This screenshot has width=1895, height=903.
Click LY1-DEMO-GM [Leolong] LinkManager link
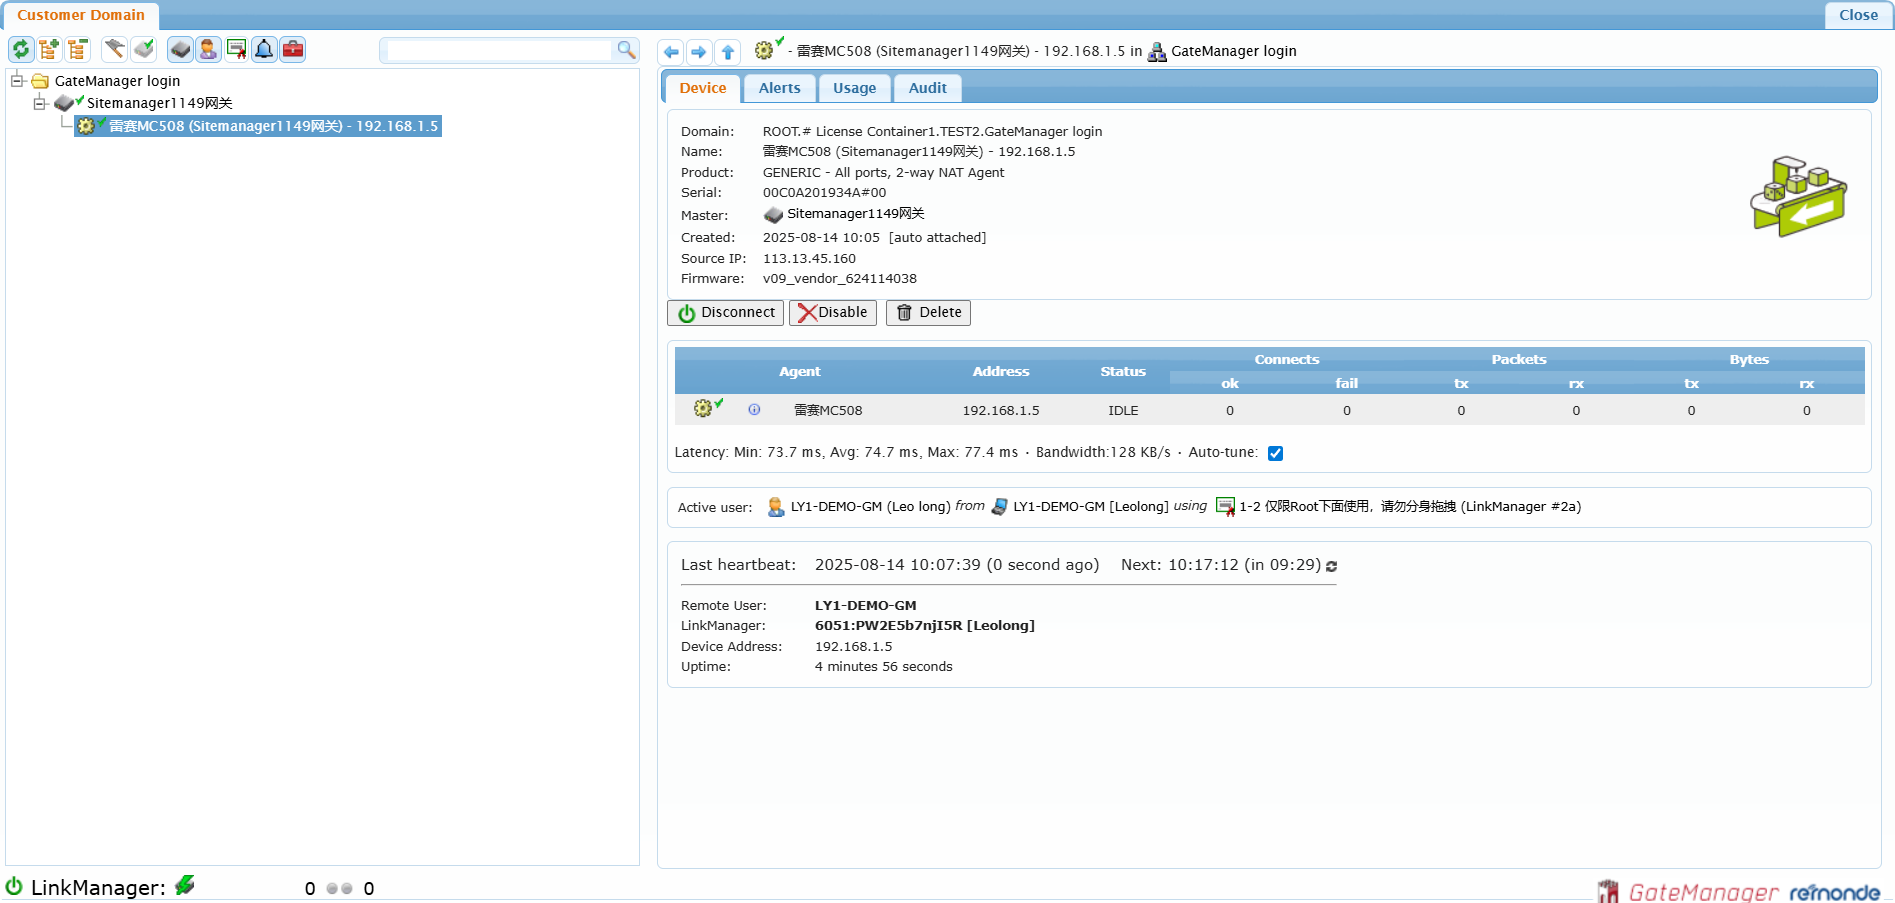(1090, 507)
